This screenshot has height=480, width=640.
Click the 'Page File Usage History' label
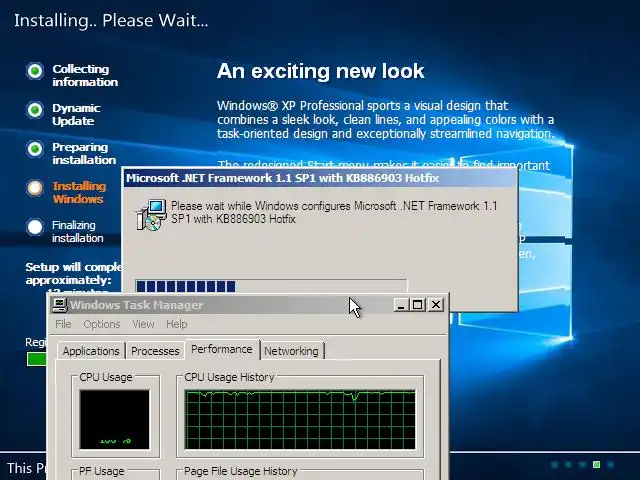[x=240, y=471]
